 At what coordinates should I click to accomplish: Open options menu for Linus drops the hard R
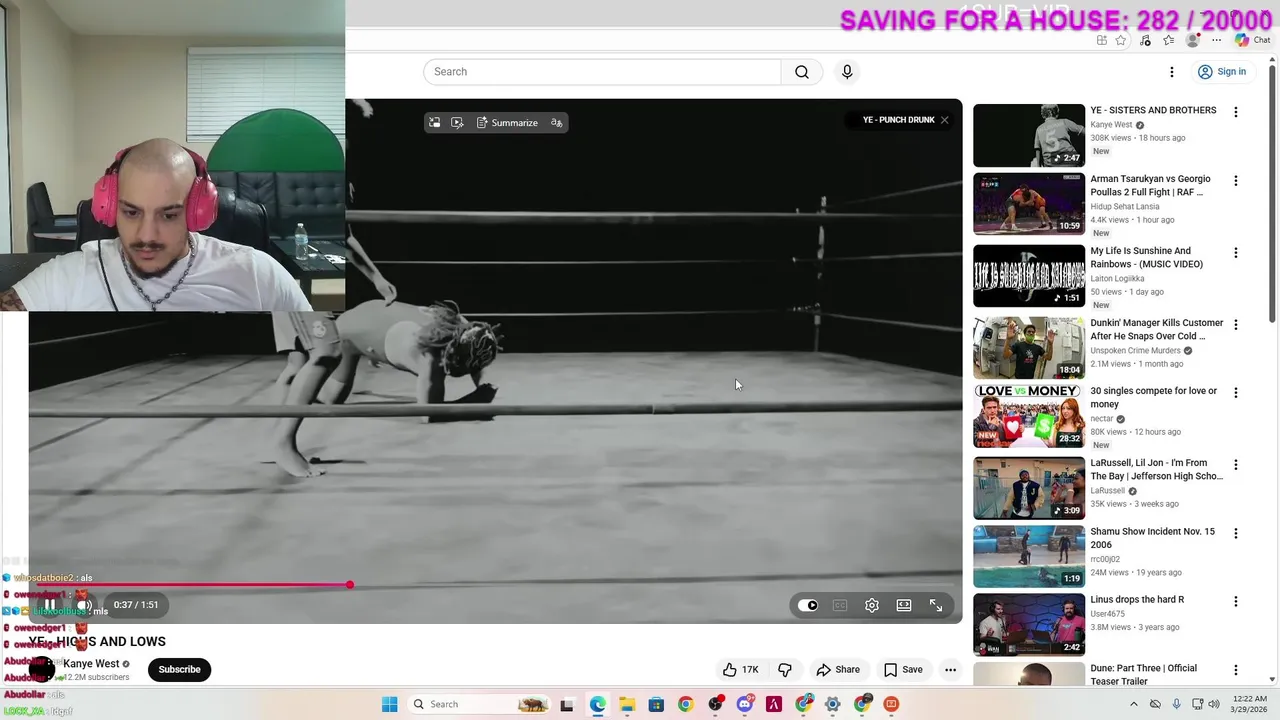pos(1236,602)
